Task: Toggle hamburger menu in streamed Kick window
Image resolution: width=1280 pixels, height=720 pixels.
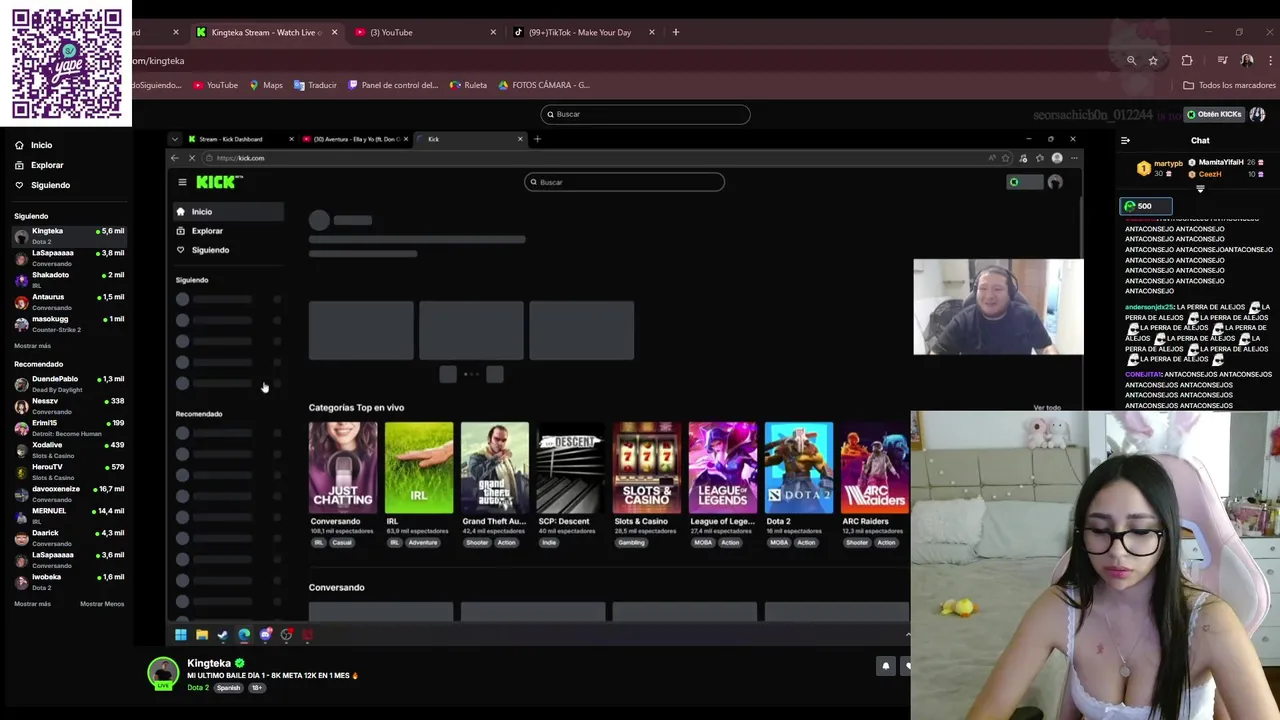Action: 182,182
